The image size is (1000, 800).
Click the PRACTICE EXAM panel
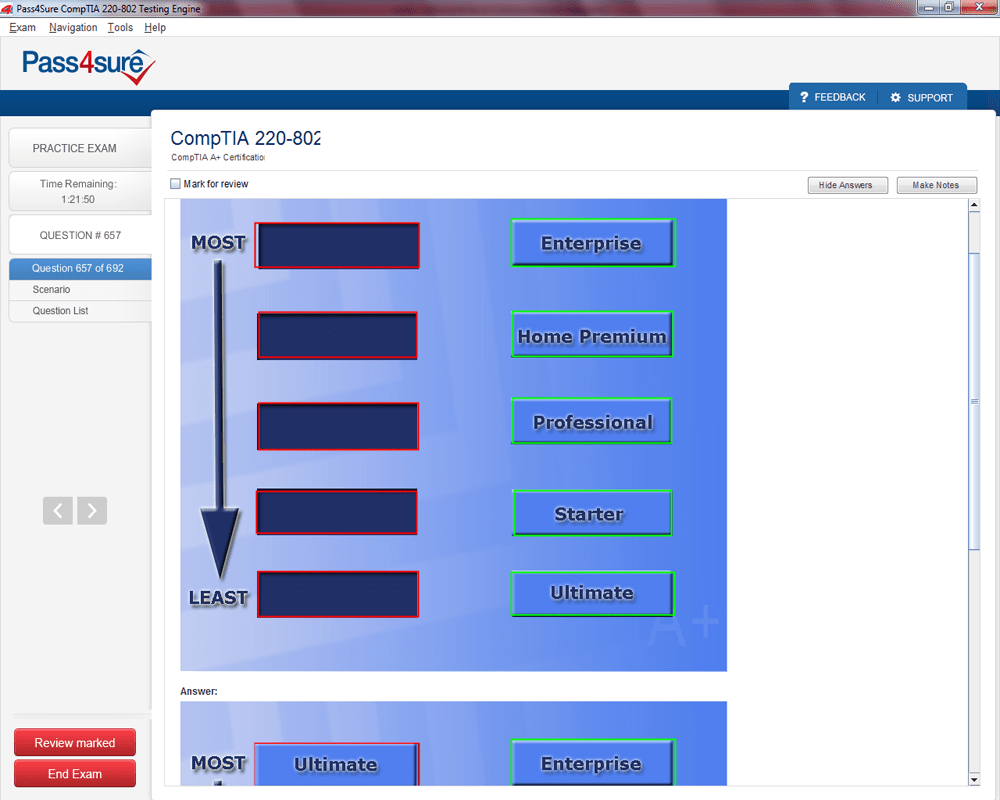click(x=80, y=148)
